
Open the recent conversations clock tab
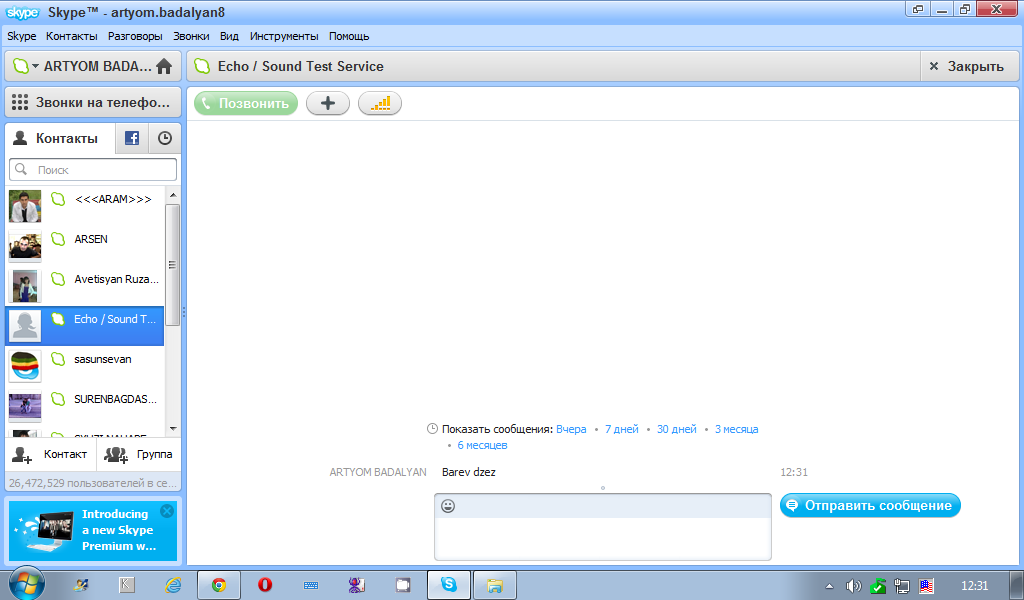(x=165, y=138)
